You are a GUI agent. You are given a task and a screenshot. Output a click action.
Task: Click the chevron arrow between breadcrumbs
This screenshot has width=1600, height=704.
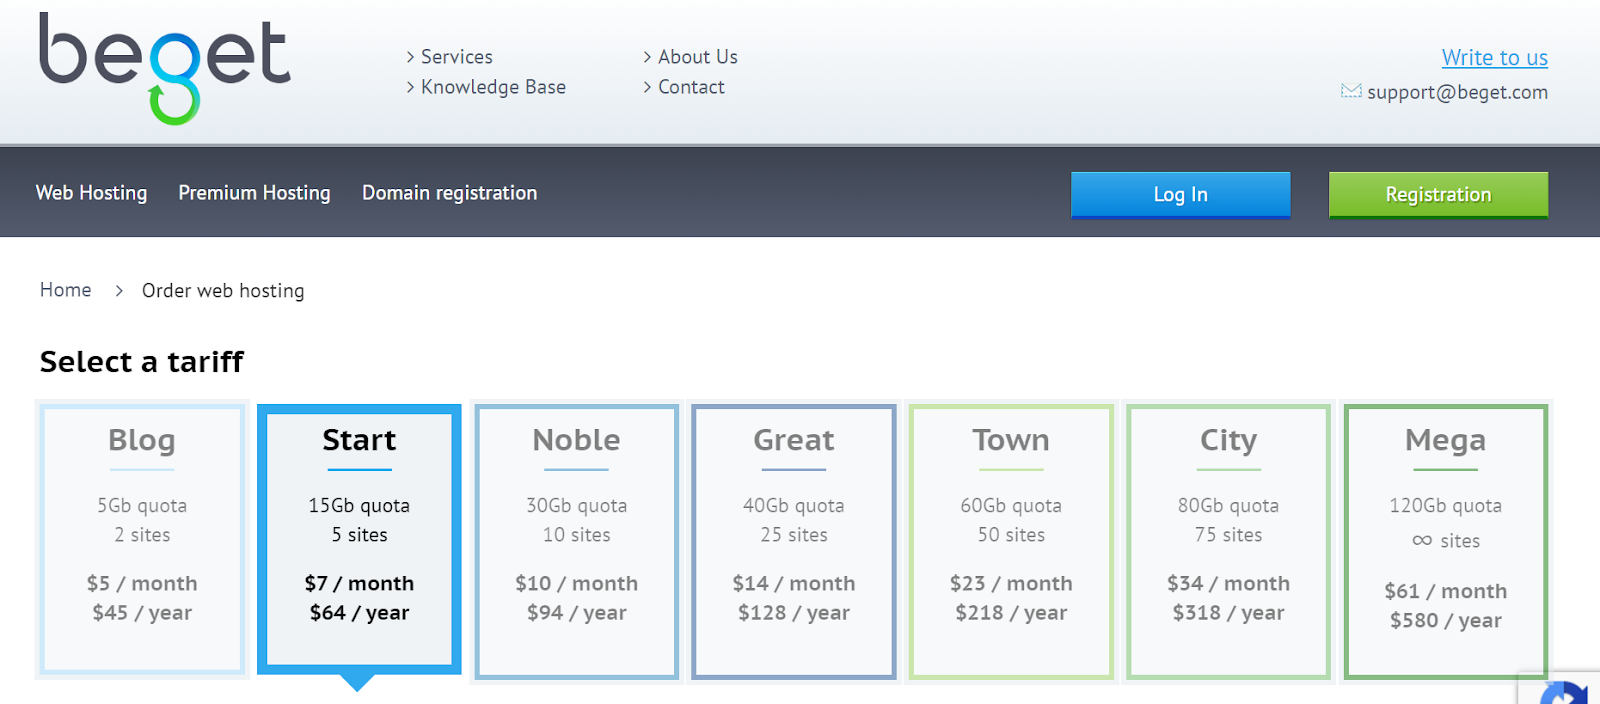pos(119,291)
